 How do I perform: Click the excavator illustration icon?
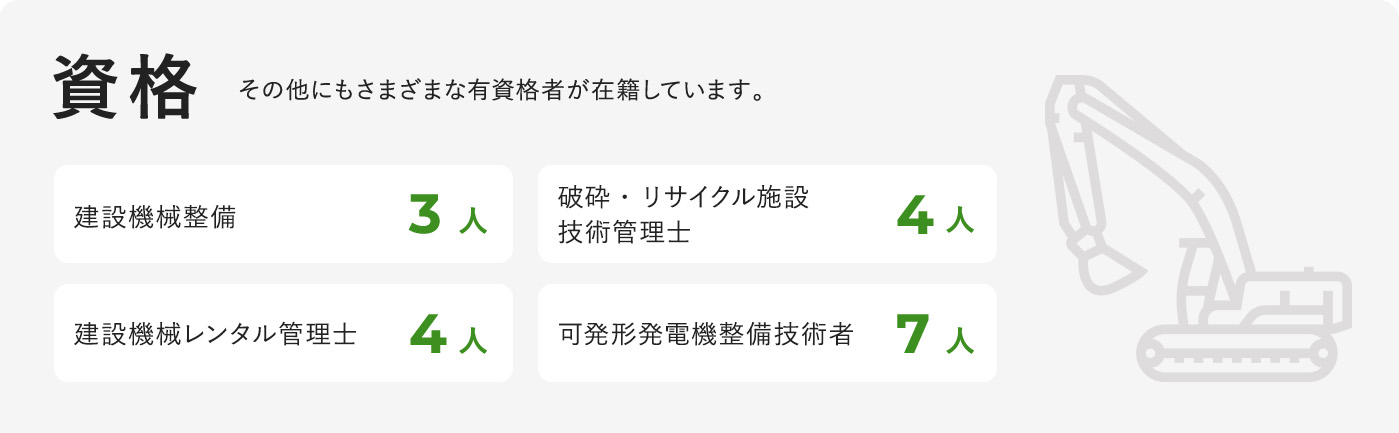pos(1190,230)
